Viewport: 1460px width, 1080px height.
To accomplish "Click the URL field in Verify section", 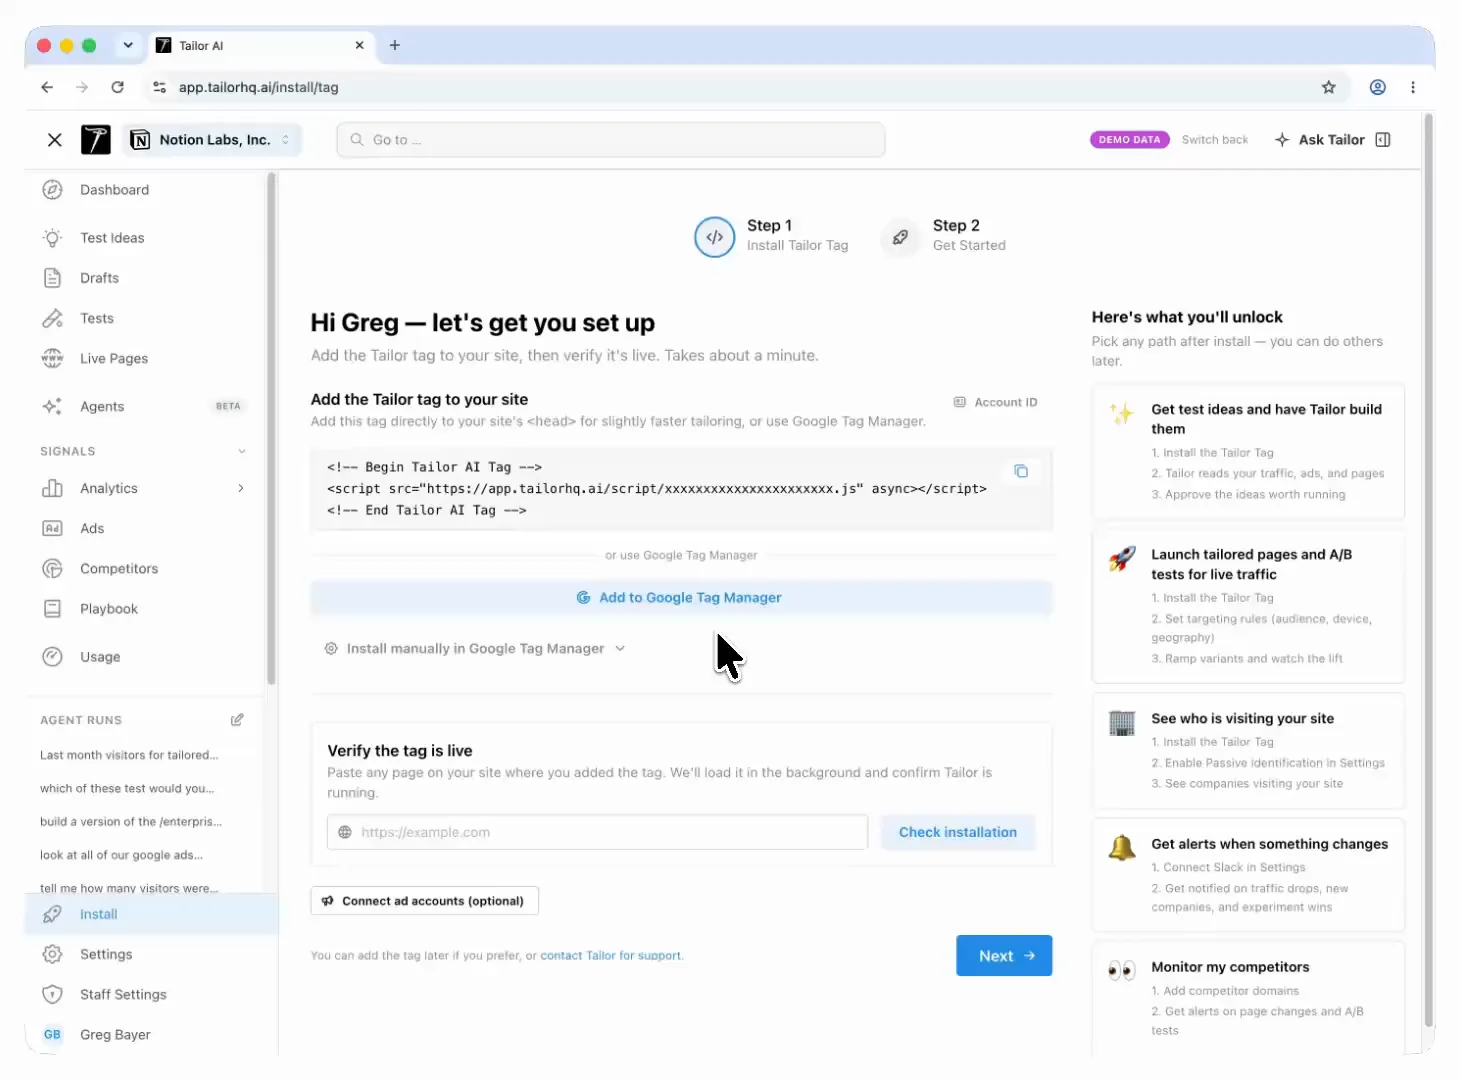I will pyautogui.click(x=597, y=832).
